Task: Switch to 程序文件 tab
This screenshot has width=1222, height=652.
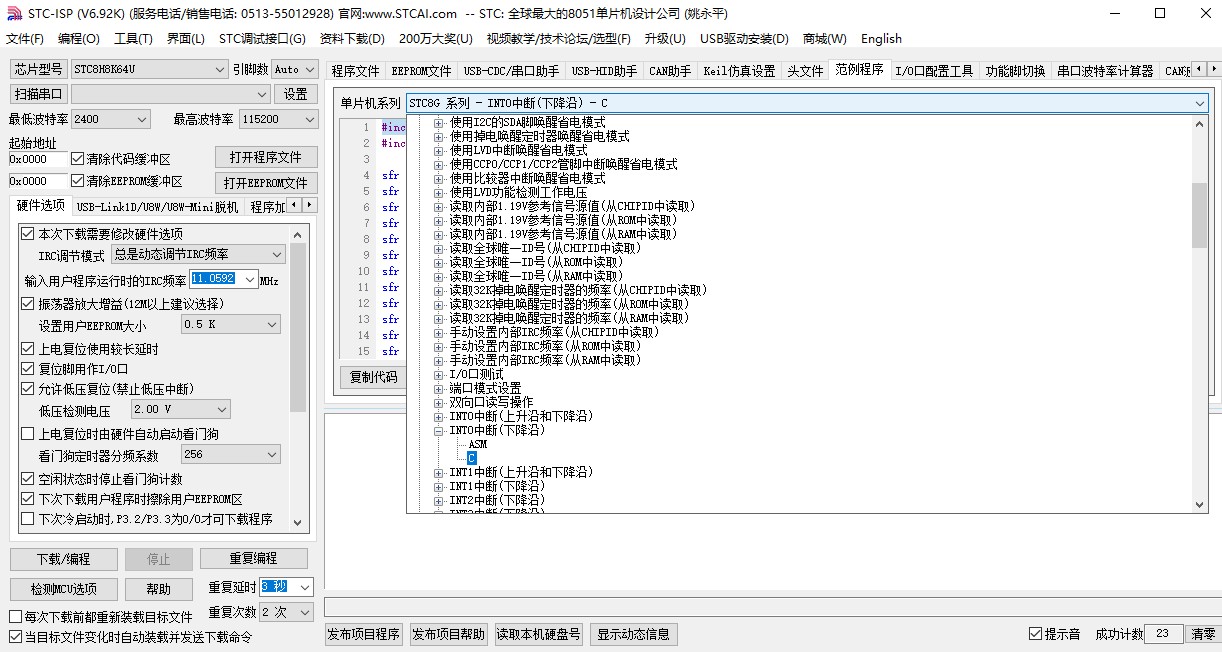Action: click(x=356, y=71)
